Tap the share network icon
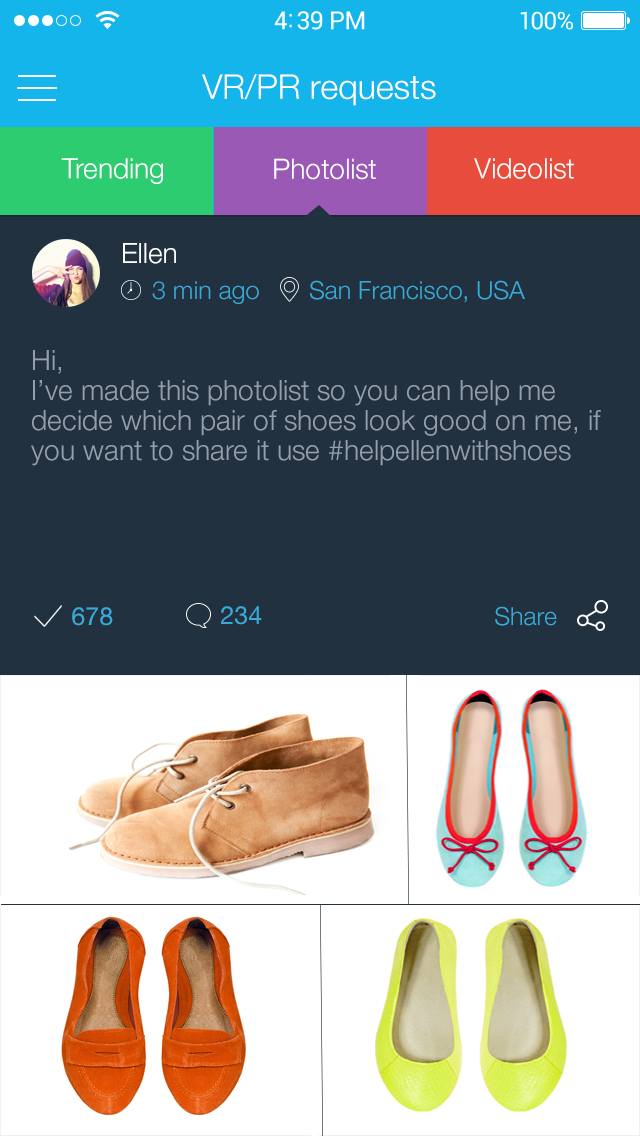Viewport: 640px width, 1136px height. coord(592,616)
